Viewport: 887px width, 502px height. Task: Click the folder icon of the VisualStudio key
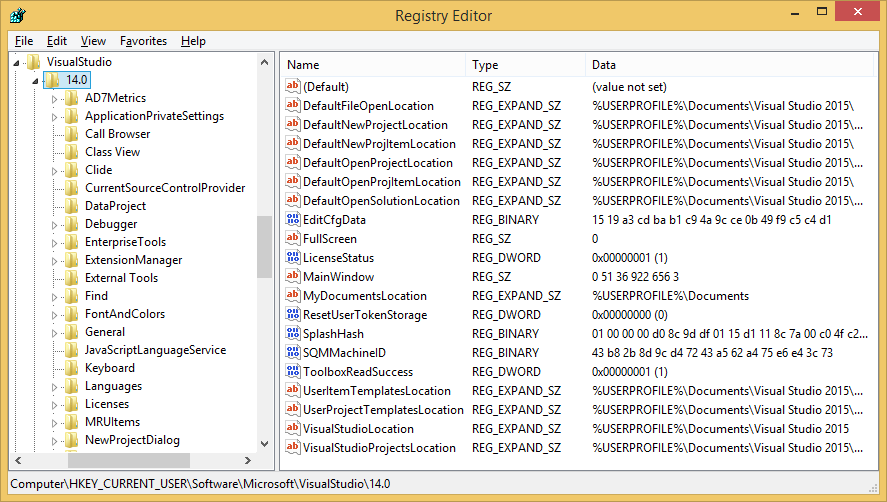[x=33, y=62]
